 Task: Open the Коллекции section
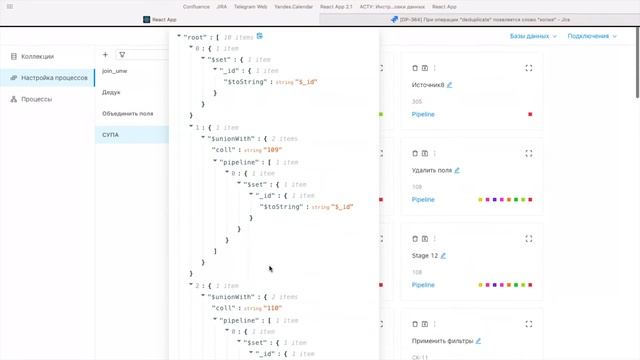click(38, 56)
